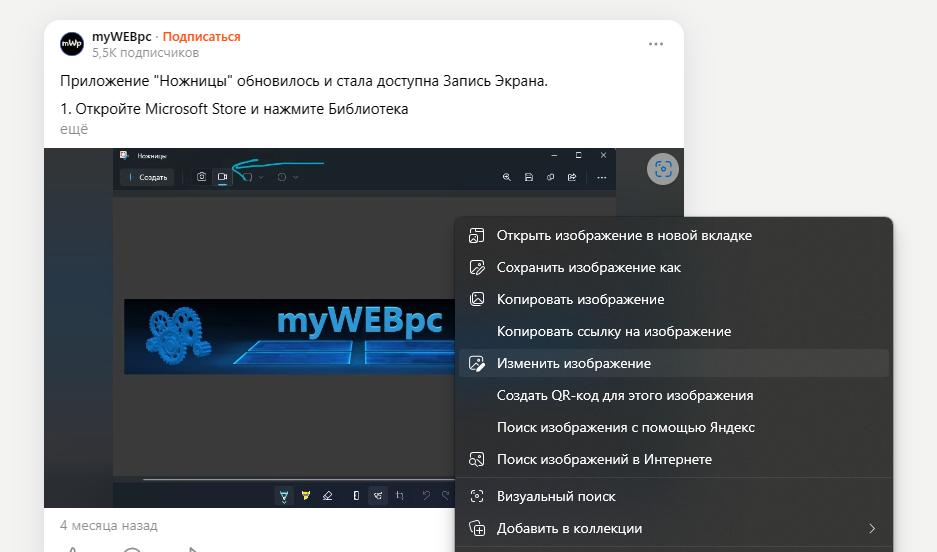
Task: Choose Изменить изображение menu entry
Action: pyautogui.click(x=673, y=363)
